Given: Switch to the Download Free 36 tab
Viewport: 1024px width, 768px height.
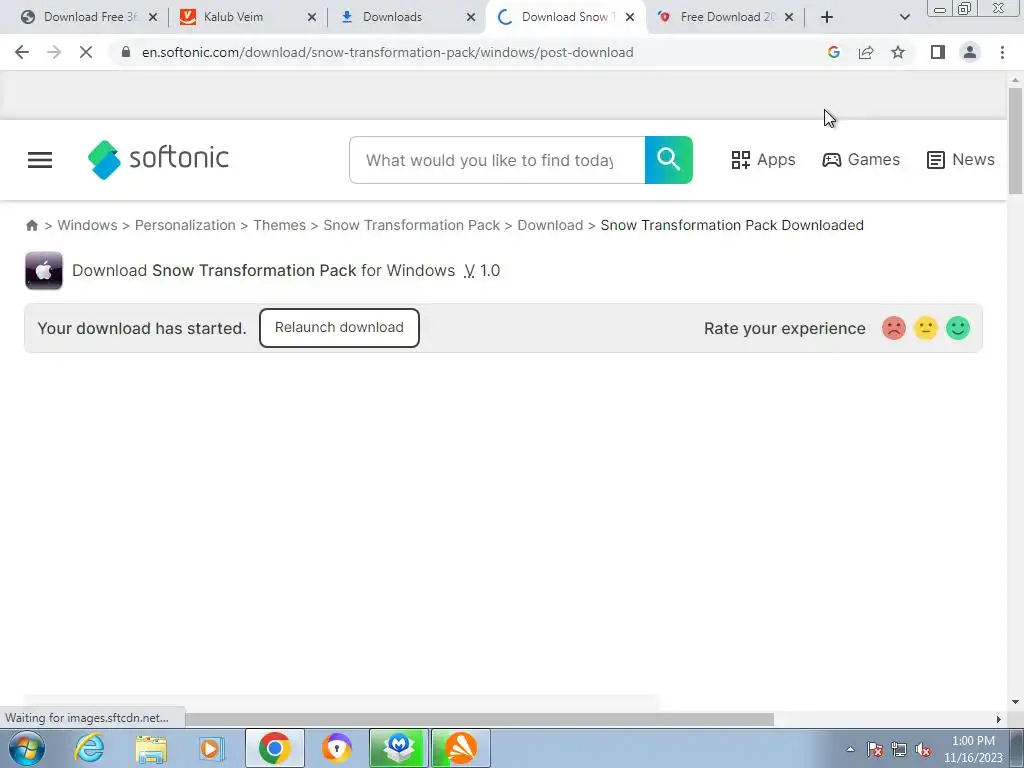Looking at the screenshot, I should pos(89,17).
